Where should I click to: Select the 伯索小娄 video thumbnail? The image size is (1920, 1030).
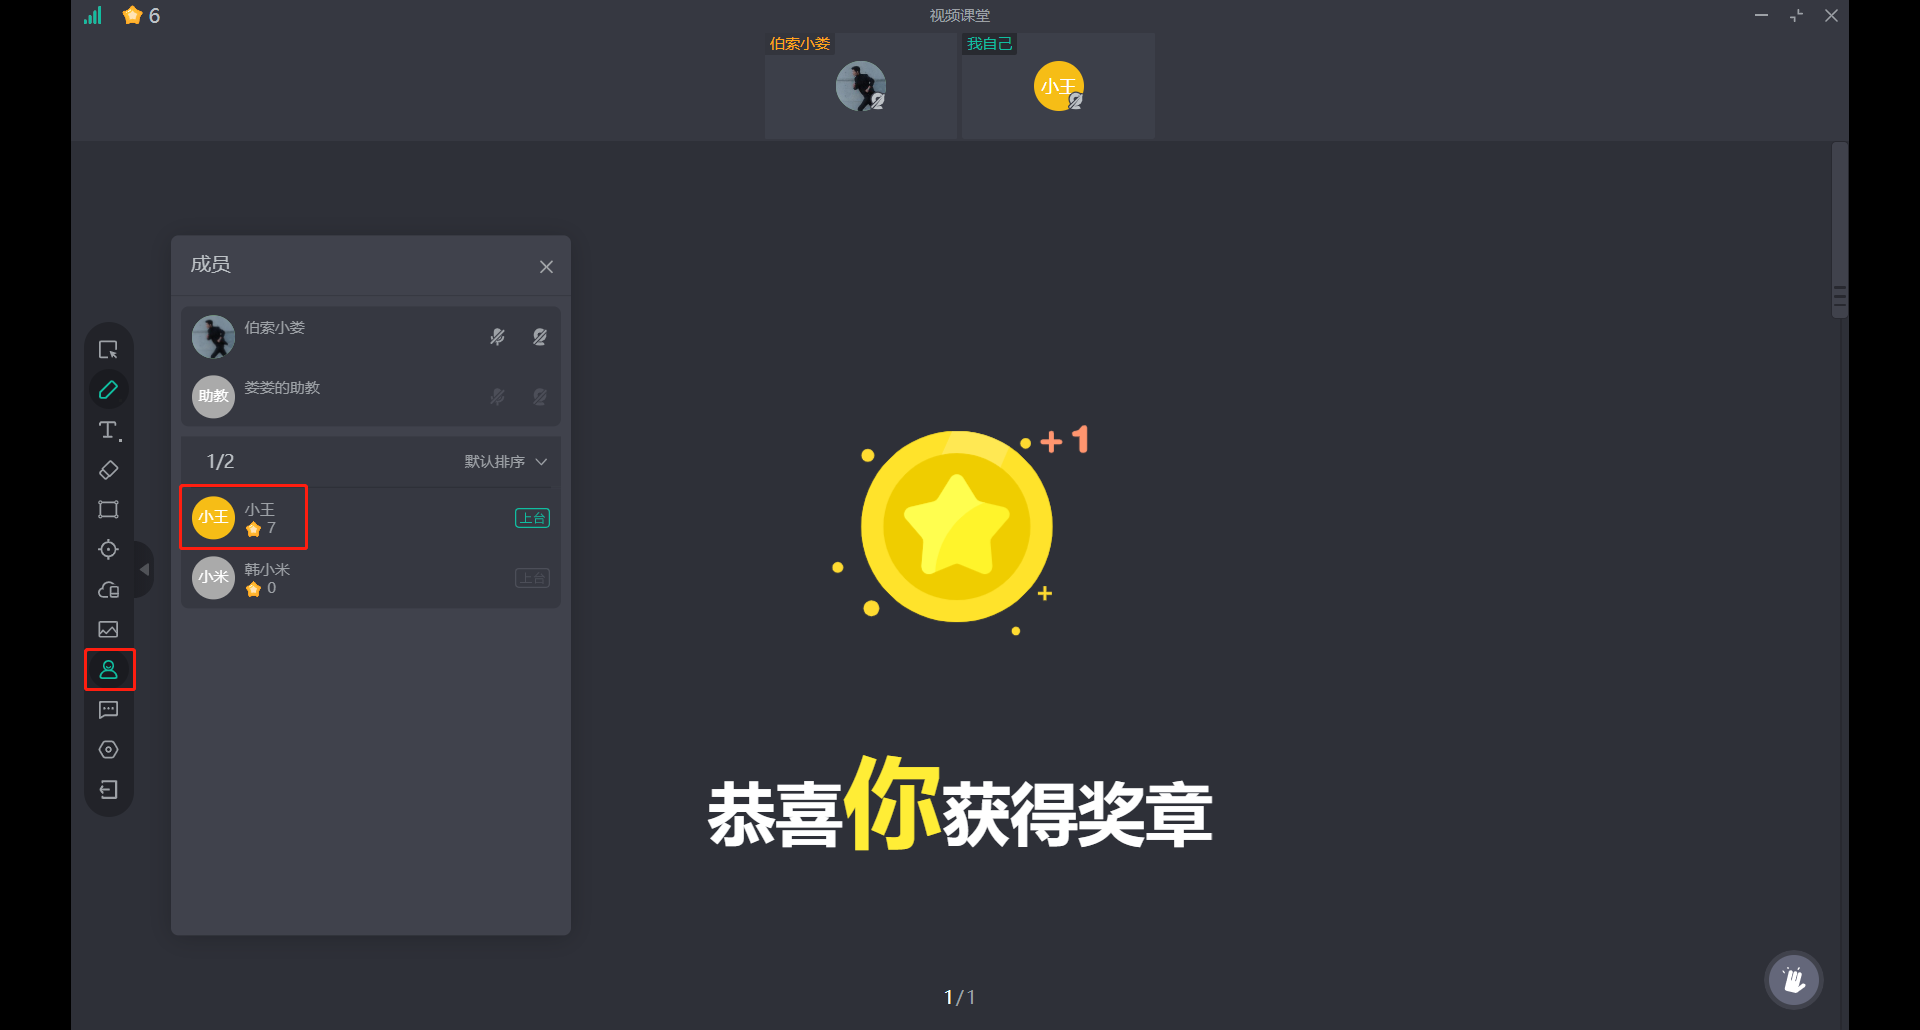pyautogui.click(x=860, y=86)
